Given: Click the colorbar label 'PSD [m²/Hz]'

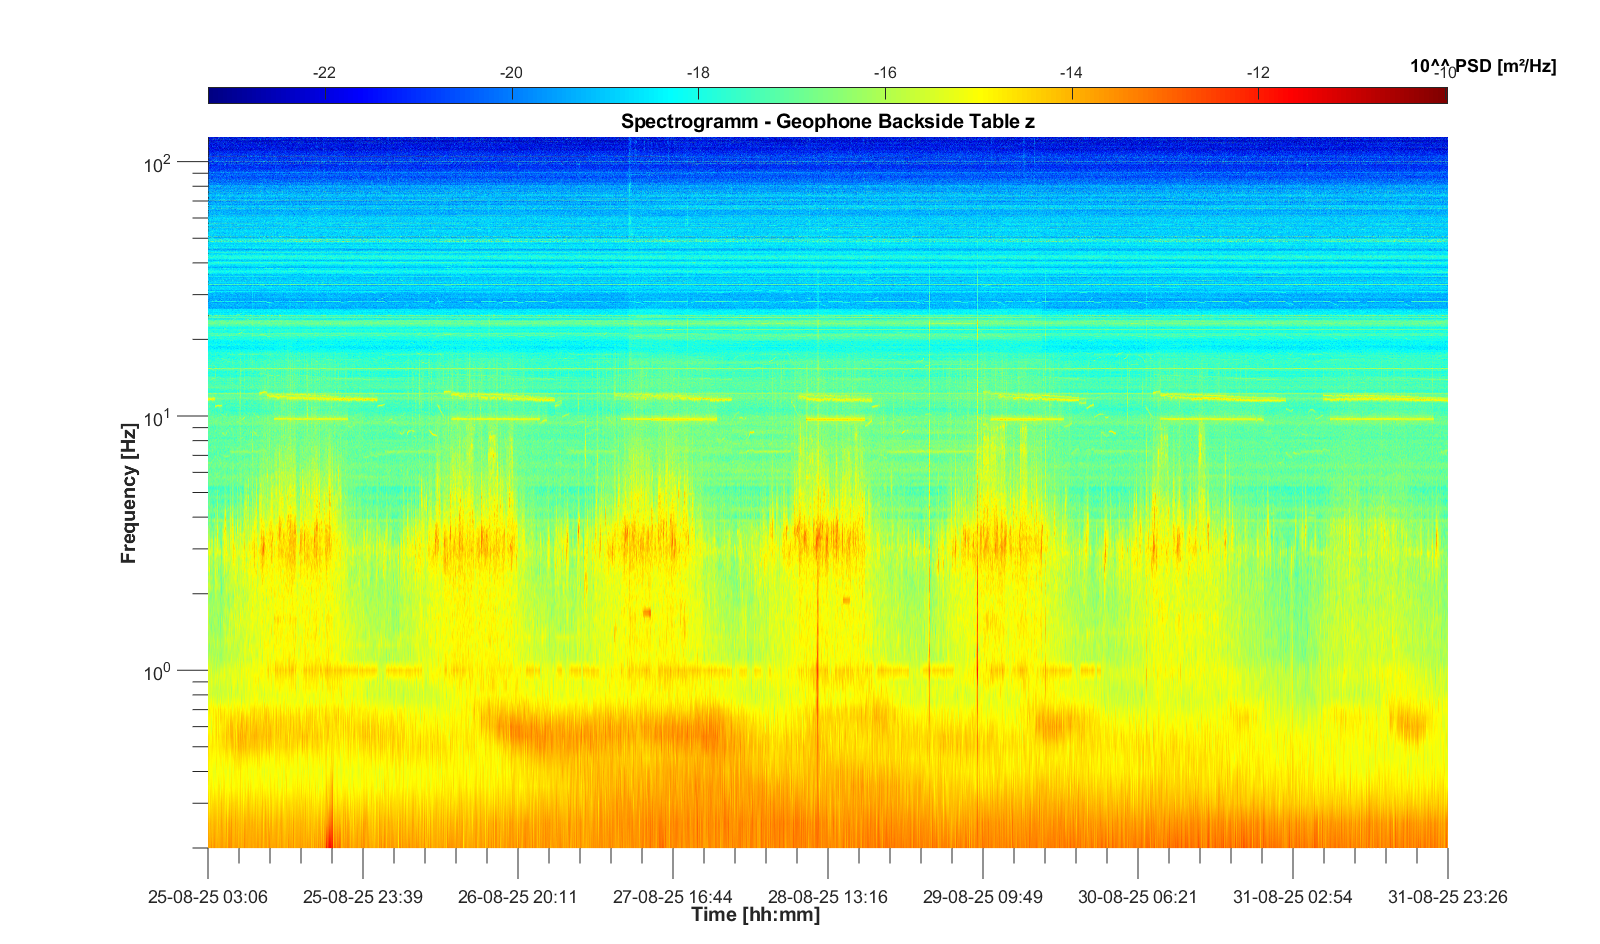Looking at the screenshot, I should (1482, 66).
